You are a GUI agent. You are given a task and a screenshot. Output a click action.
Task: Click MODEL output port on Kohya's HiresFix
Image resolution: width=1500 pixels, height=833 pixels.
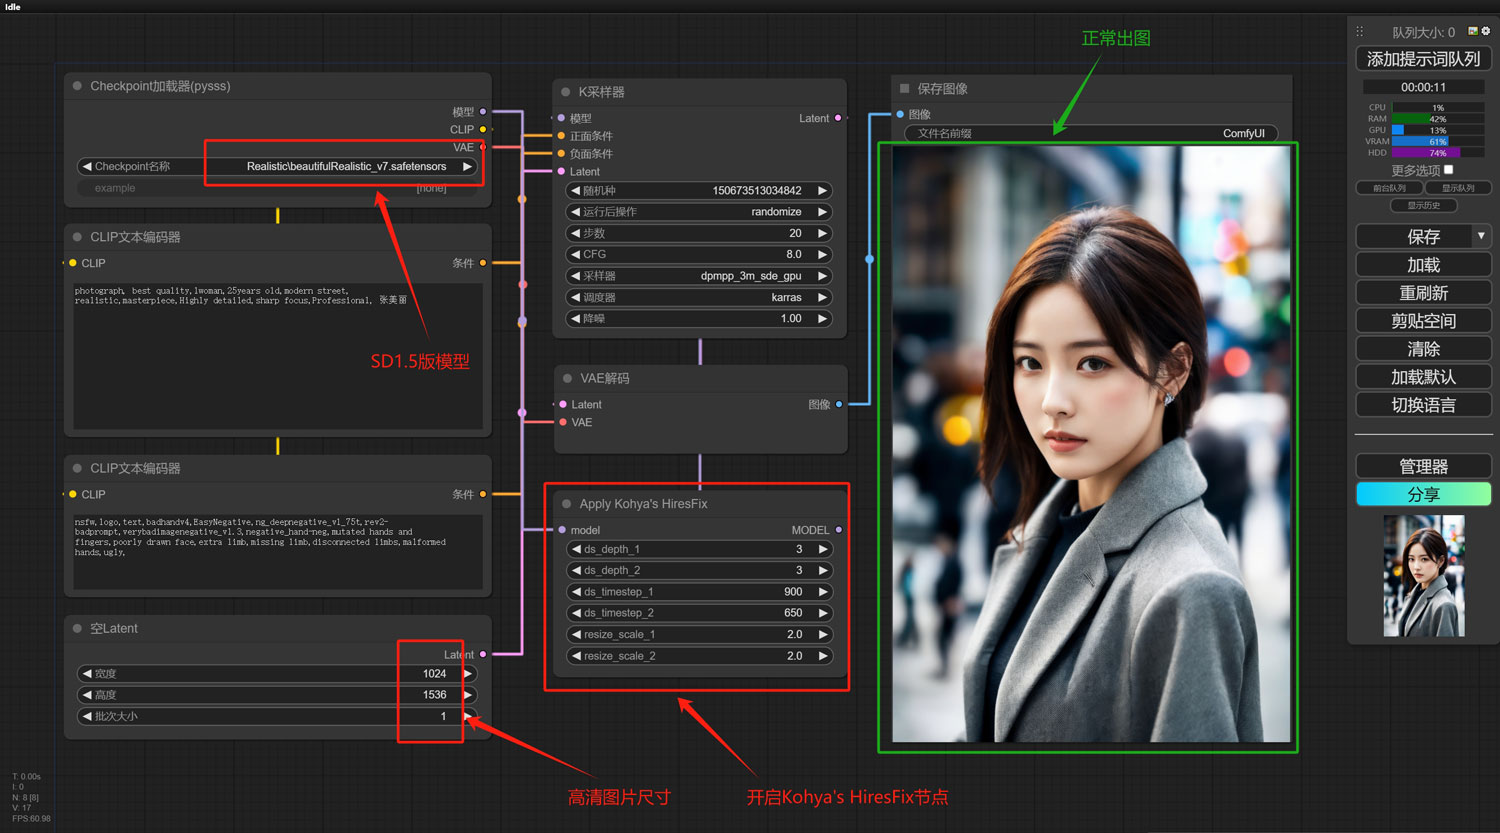pyautogui.click(x=838, y=530)
